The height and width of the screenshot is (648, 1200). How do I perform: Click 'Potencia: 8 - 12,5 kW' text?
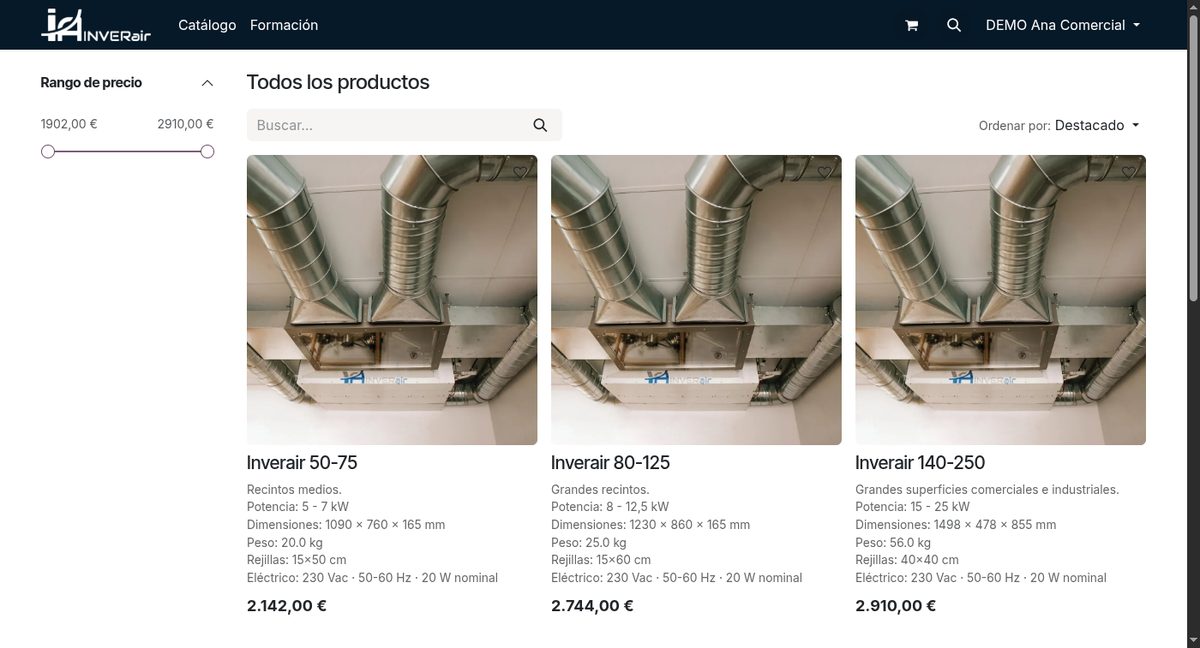pos(610,507)
